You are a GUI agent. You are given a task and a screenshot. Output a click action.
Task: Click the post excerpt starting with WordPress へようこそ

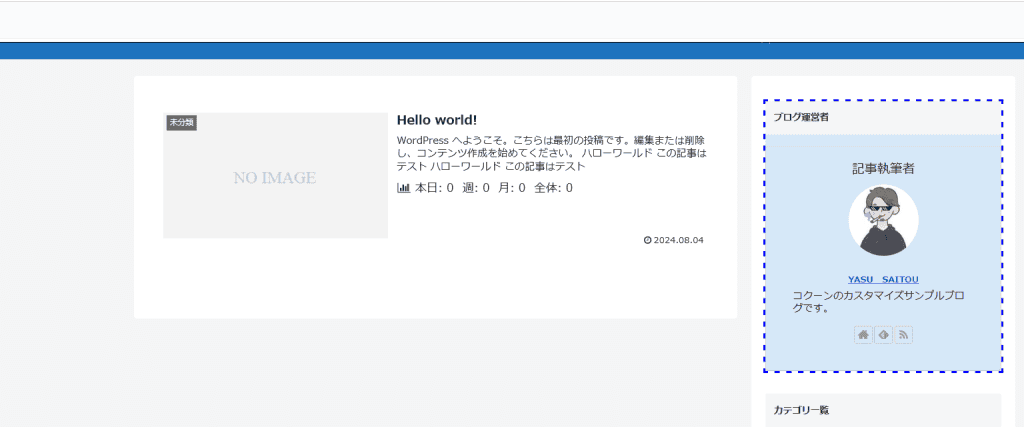tap(552, 153)
